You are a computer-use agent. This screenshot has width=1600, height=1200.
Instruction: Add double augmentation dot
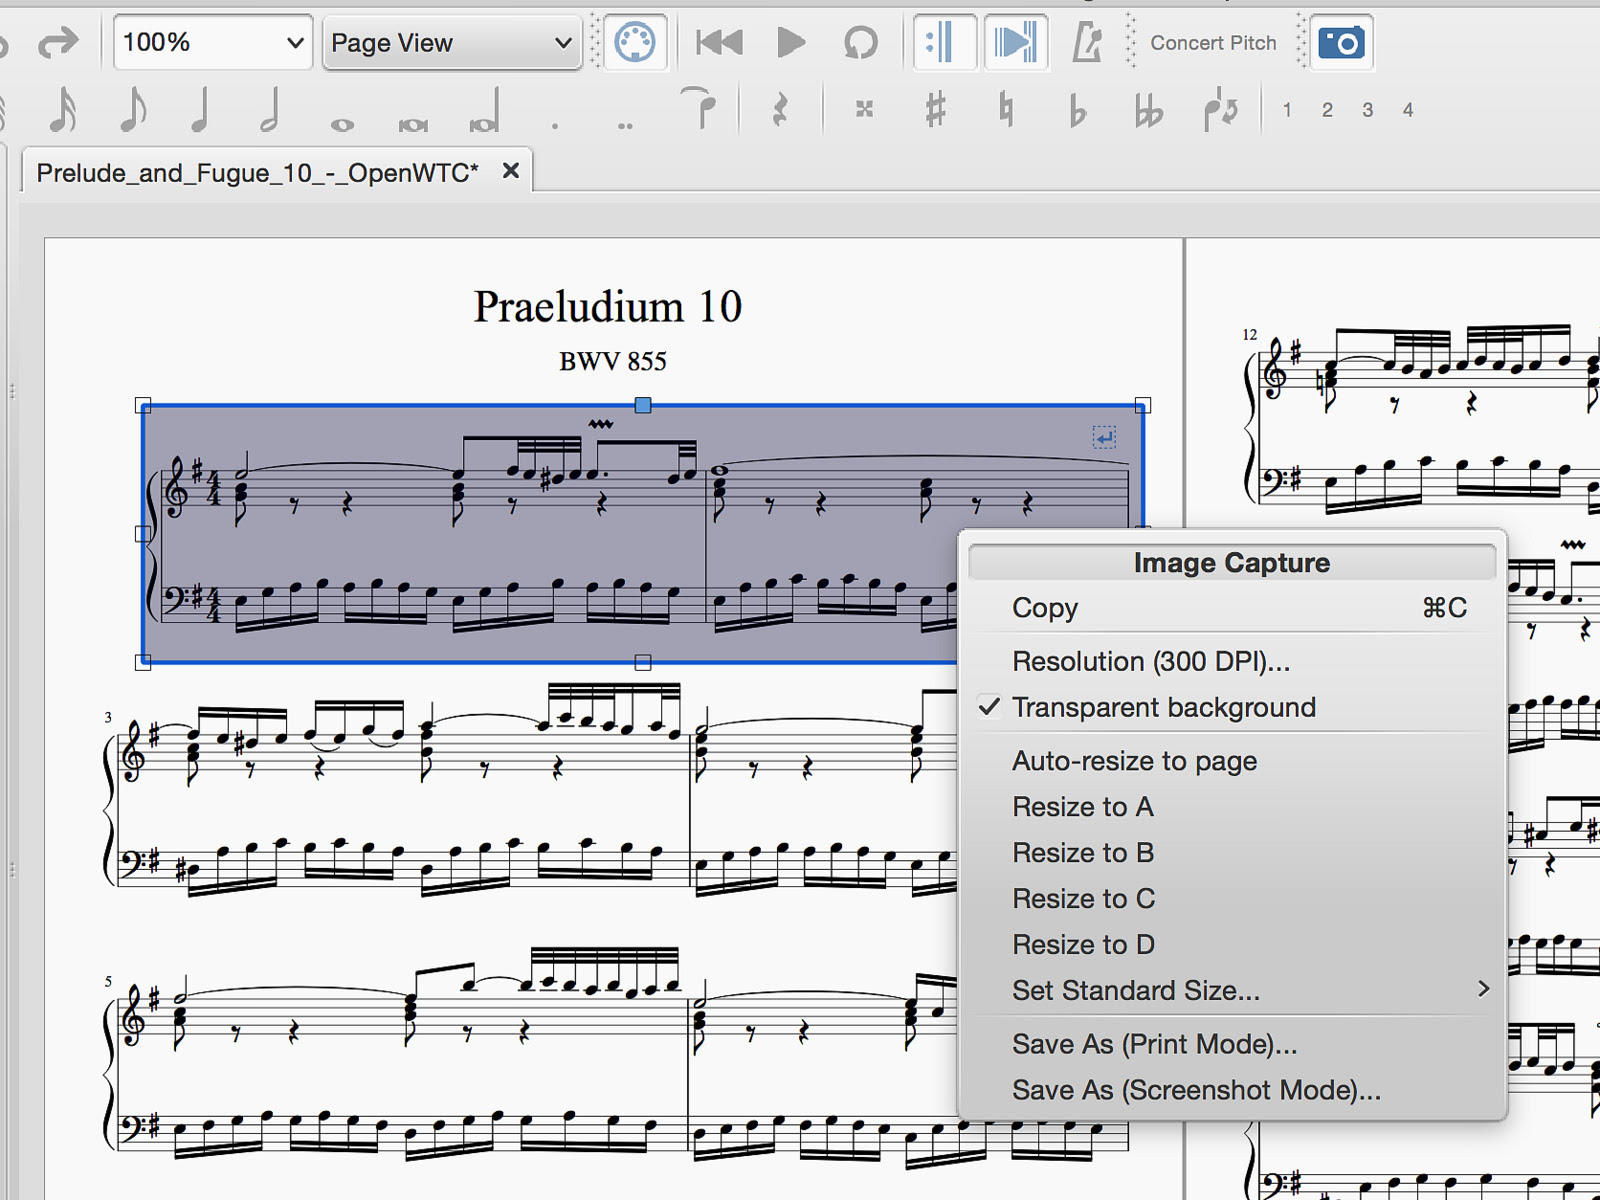pos(625,126)
